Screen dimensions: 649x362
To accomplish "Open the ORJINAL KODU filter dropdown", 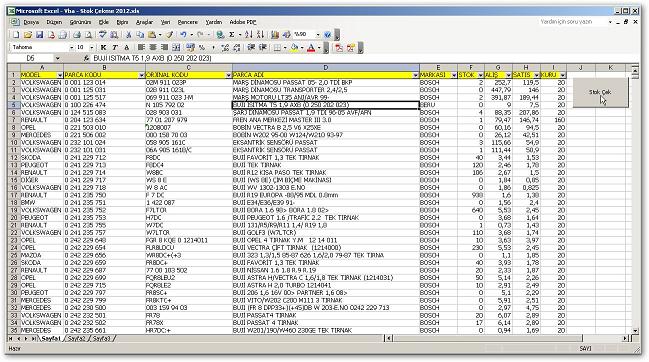I will click(228, 75).
